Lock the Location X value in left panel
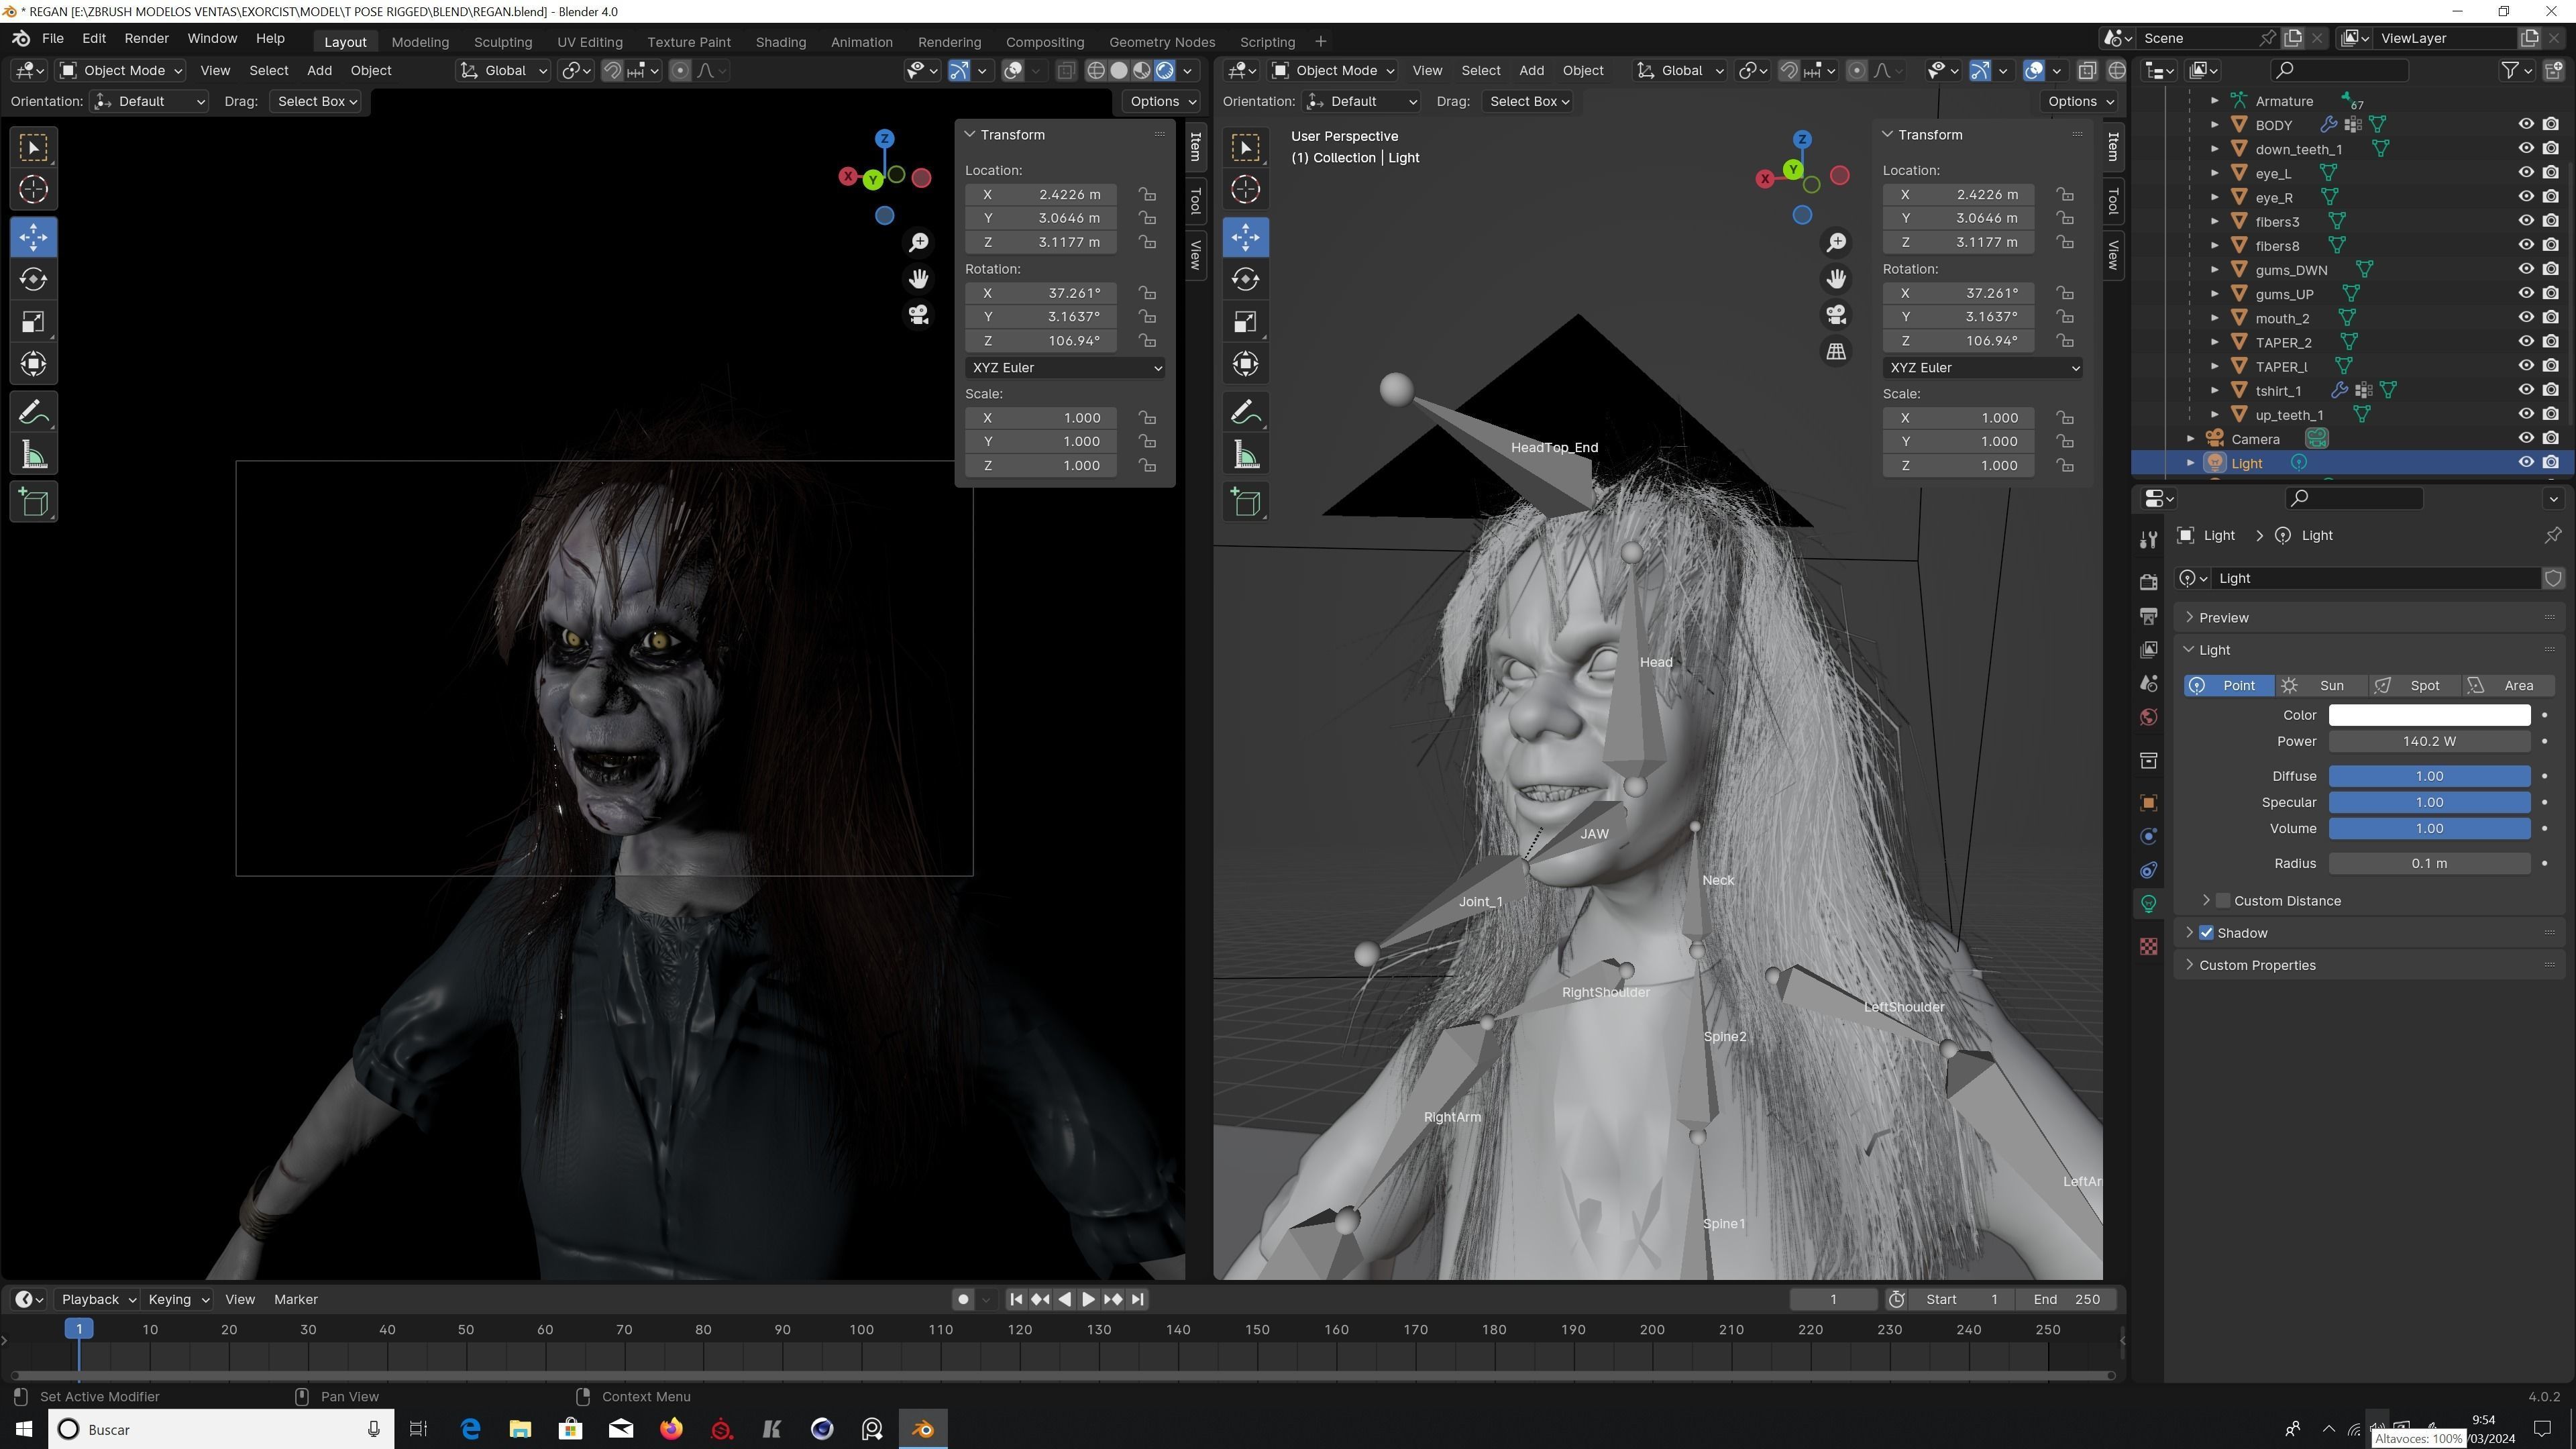2576x1449 pixels. coord(1147,195)
